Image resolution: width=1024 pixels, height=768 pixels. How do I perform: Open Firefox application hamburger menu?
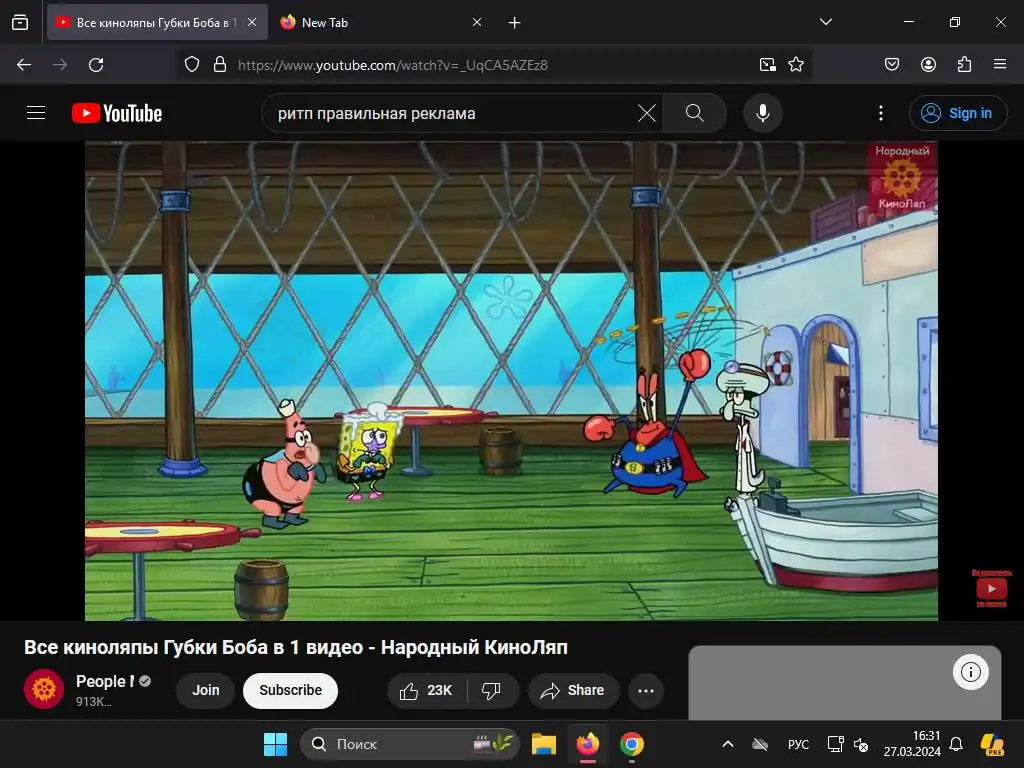pos(1000,65)
